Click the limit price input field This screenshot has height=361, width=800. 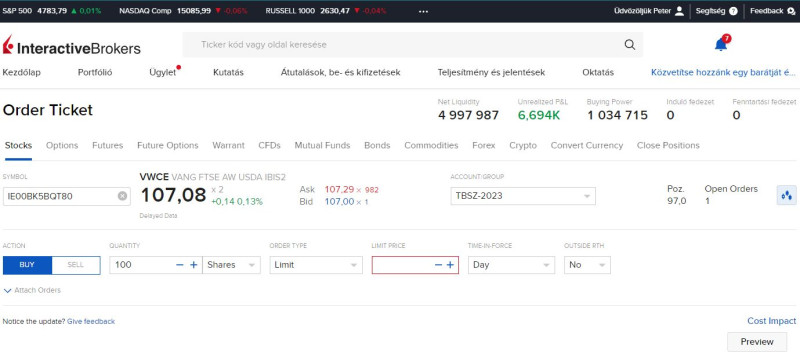tap(415, 265)
